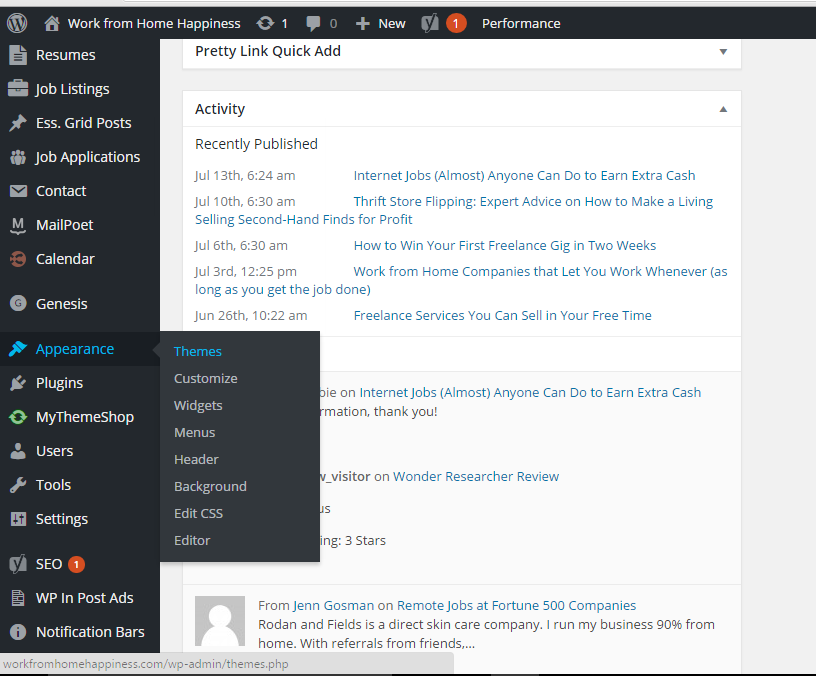Open post 'Internet Jobs (Almost) Anyone' under Recently Published

pyautogui.click(x=524, y=175)
